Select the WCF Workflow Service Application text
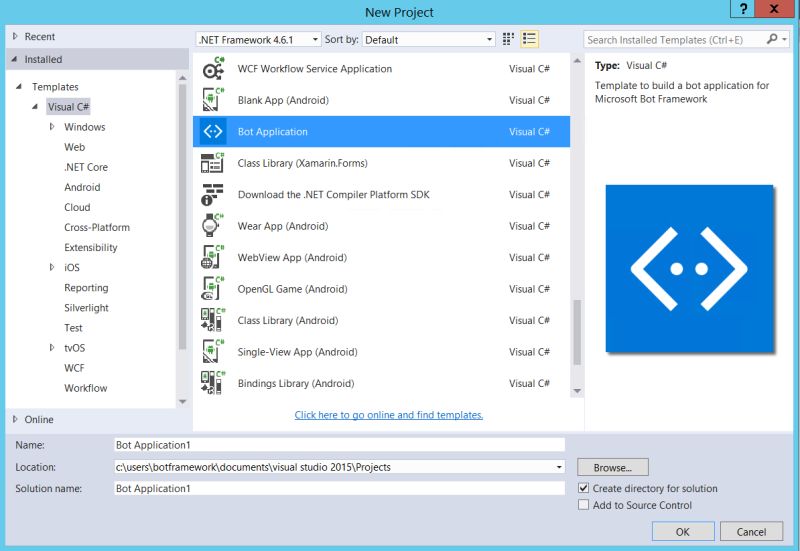This screenshot has height=551, width=800. (315, 68)
